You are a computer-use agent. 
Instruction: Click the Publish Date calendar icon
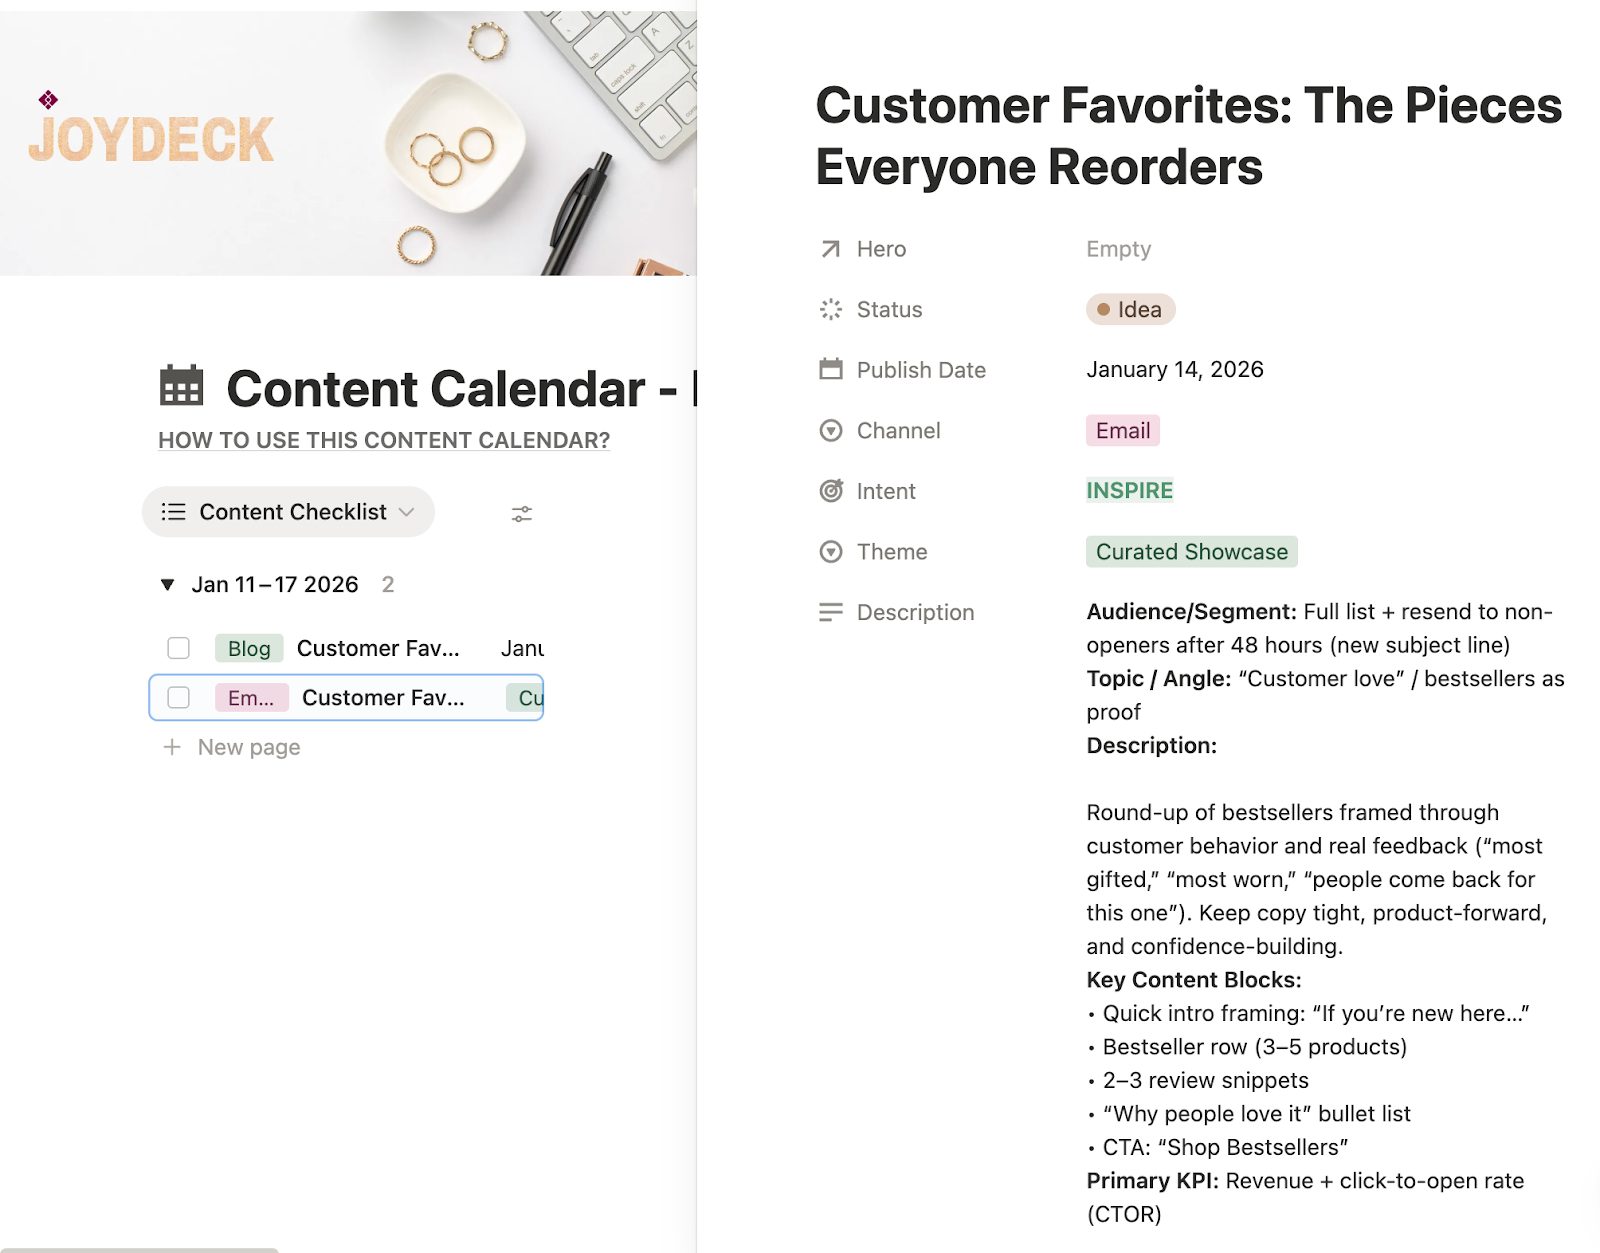830,370
